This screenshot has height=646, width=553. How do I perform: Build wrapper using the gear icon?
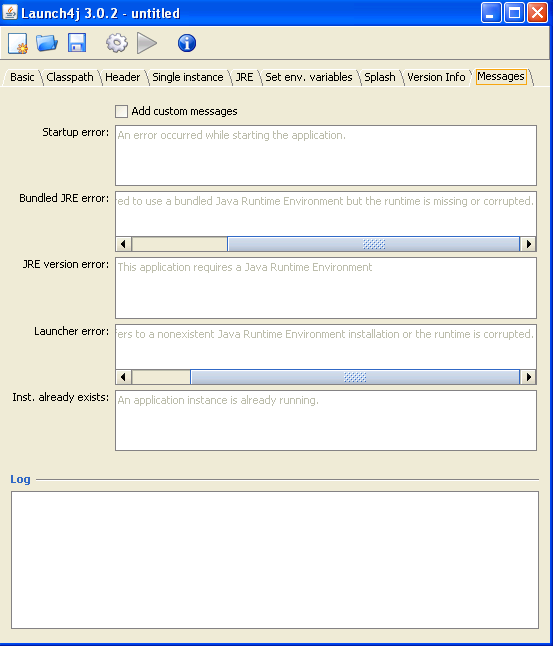117,43
